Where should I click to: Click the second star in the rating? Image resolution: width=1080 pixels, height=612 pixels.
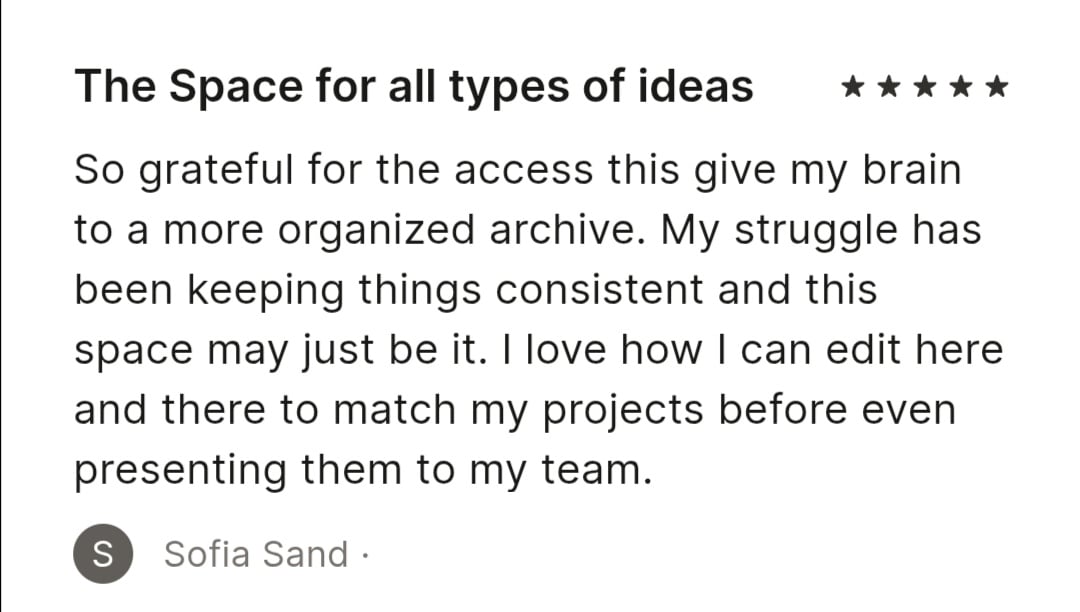click(889, 88)
